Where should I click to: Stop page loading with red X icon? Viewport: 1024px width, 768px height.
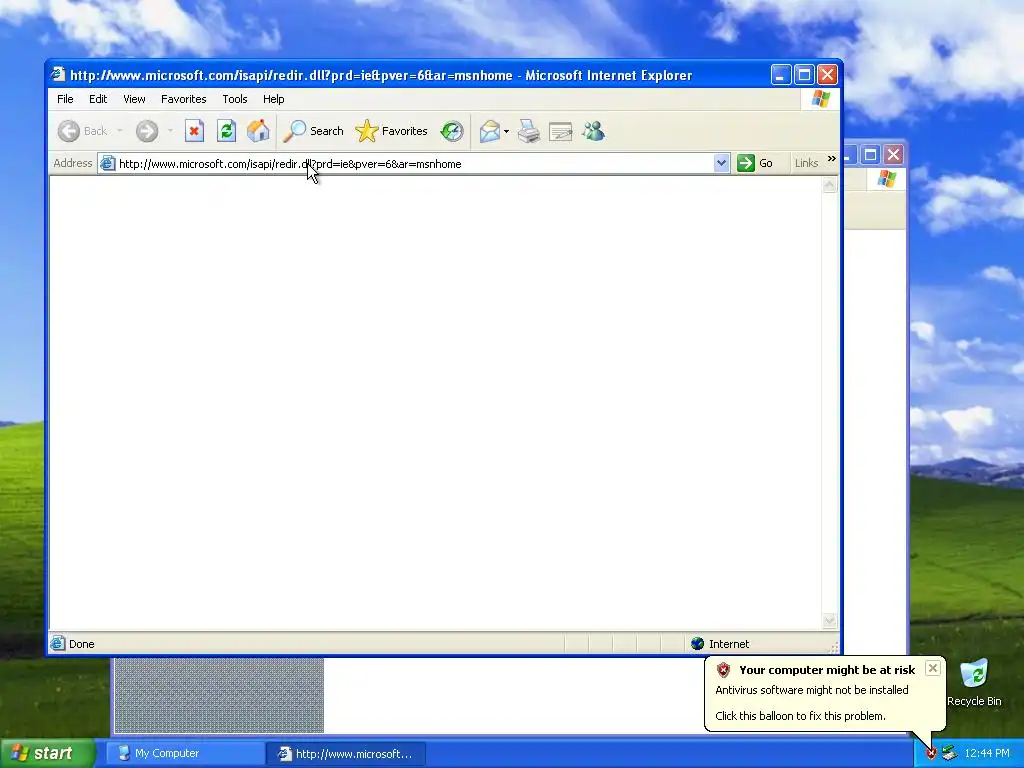(194, 131)
